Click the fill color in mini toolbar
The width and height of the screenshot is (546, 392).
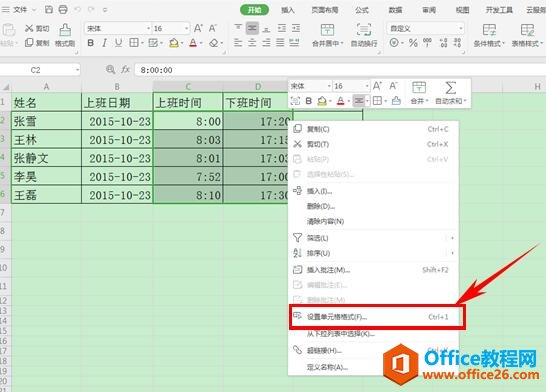(322, 101)
